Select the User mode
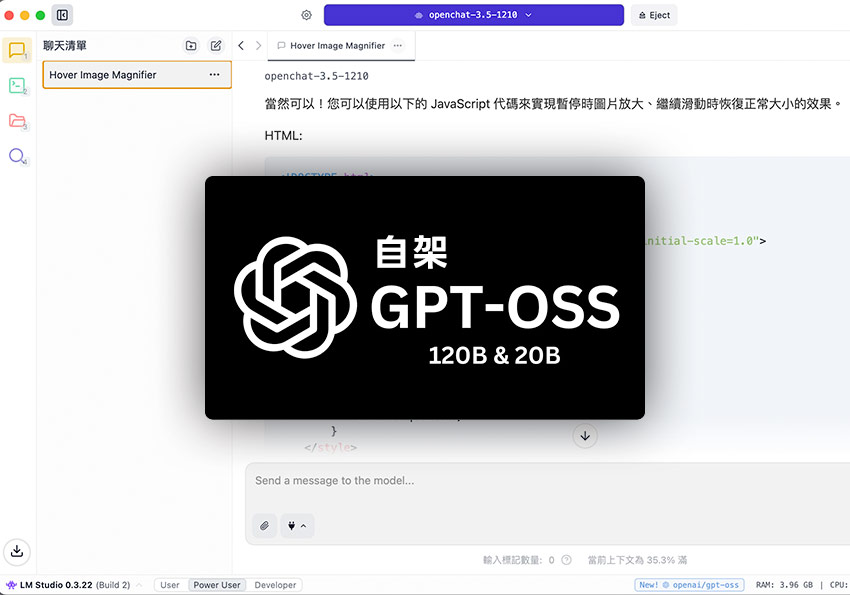This screenshot has height=595, width=850. [170, 585]
